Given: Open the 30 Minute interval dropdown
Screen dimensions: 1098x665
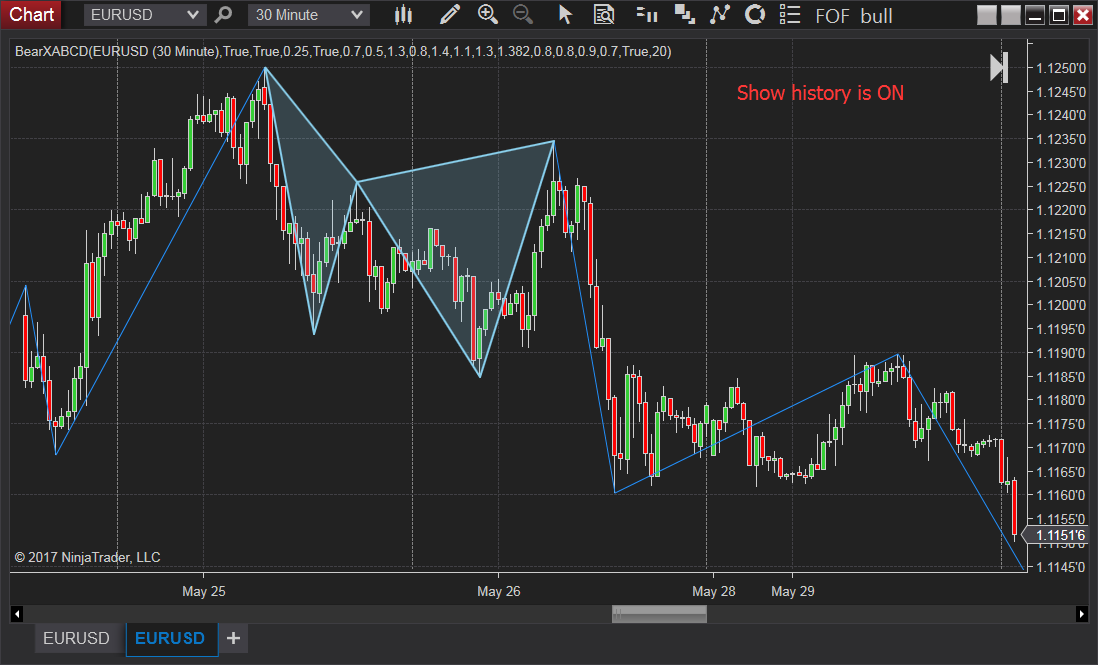Looking at the screenshot, I should point(307,15).
